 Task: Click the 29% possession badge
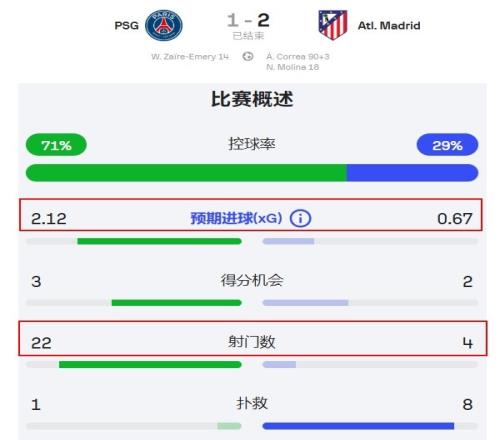pyautogui.click(x=447, y=145)
